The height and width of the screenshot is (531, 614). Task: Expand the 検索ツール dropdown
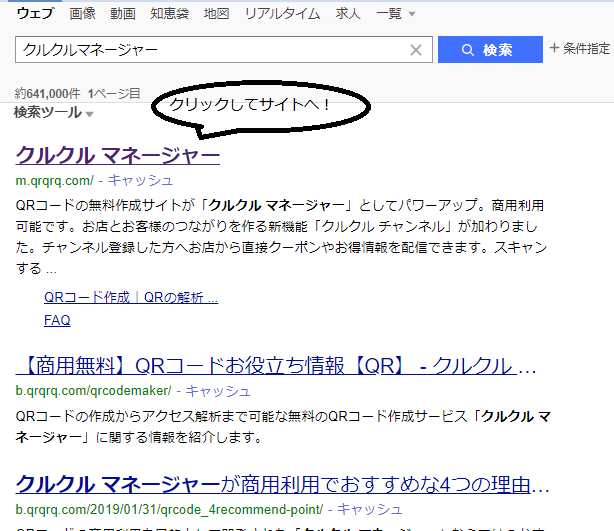coord(54,113)
